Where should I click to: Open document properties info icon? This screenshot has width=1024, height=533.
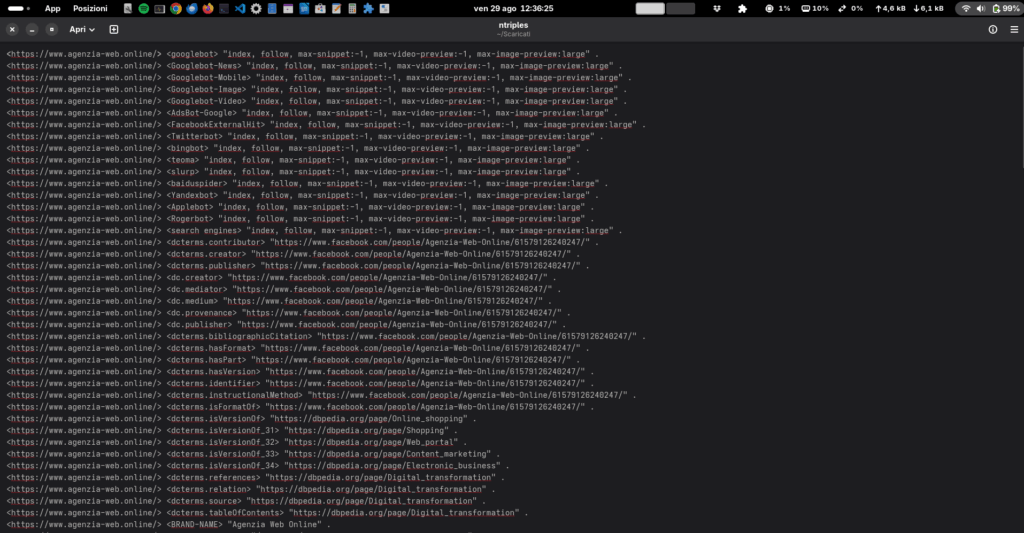993,29
